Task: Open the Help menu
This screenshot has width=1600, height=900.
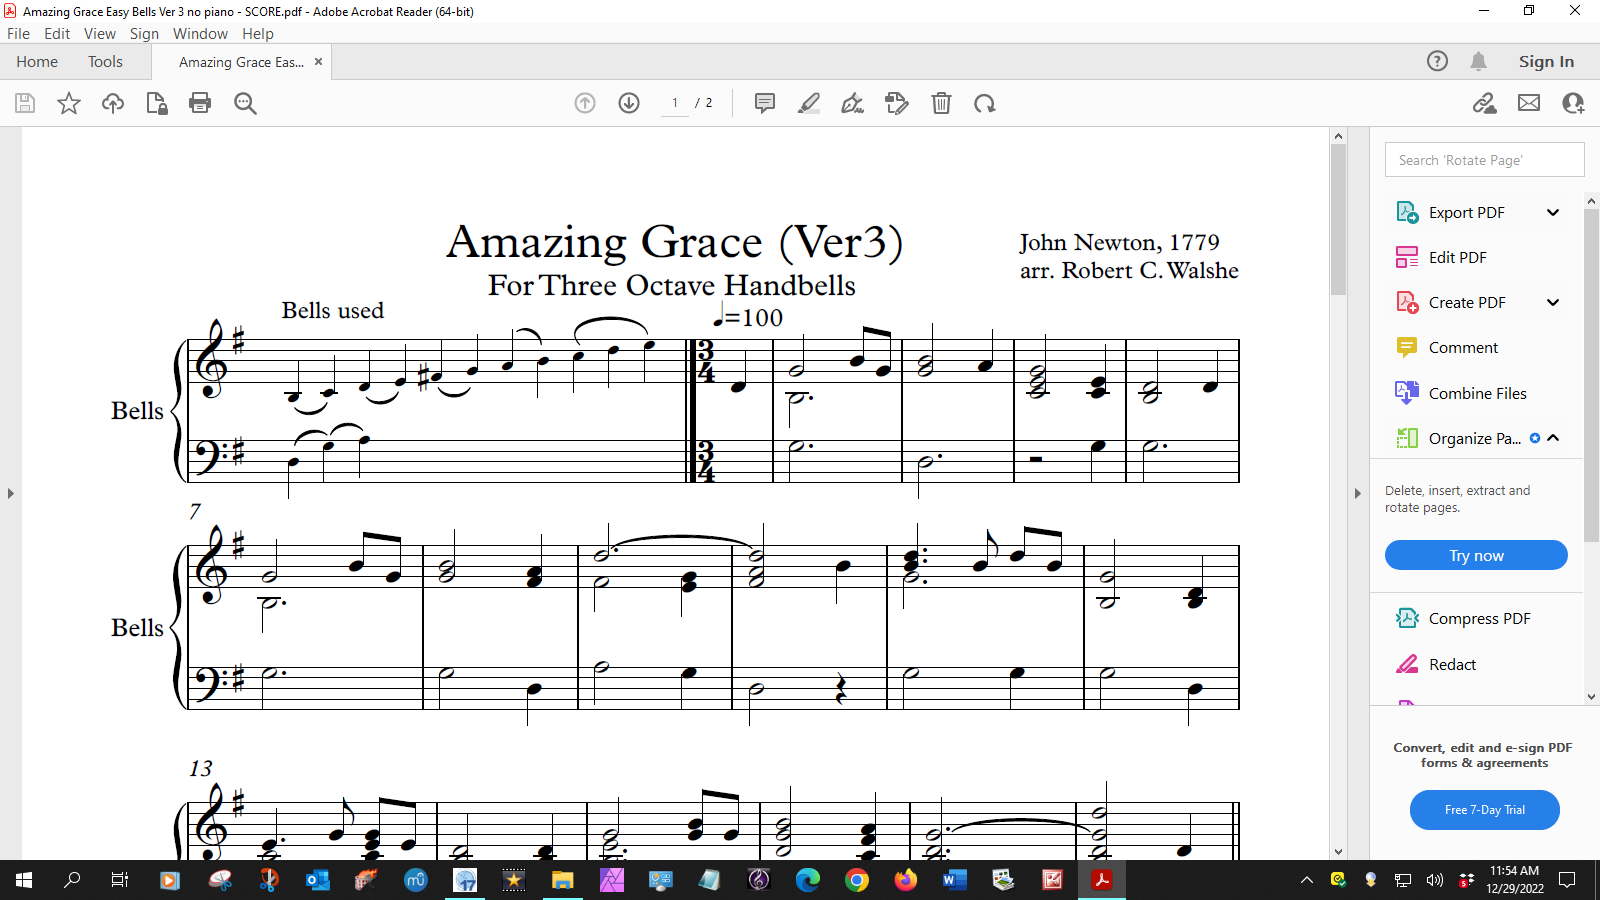Action: [x=258, y=33]
